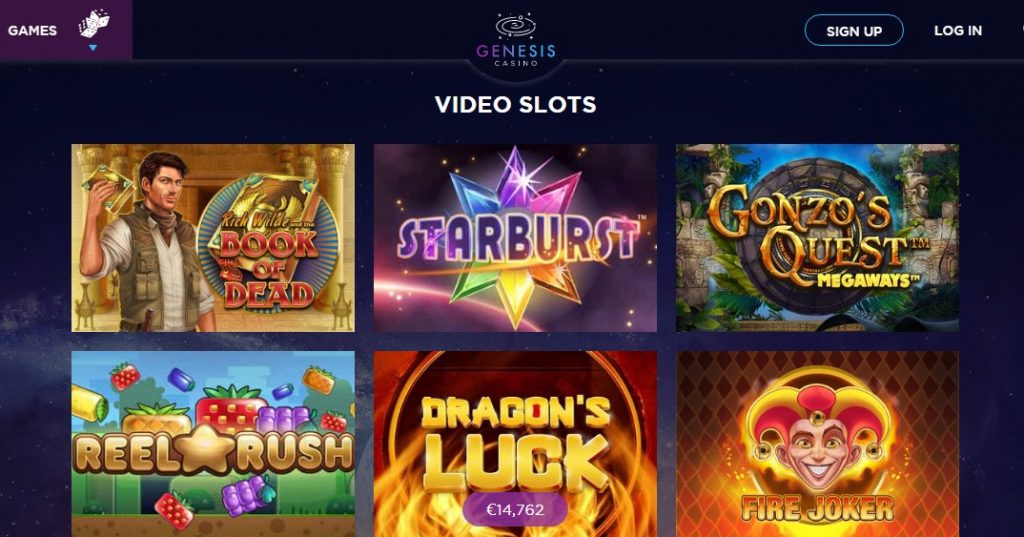Image resolution: width=1024 pixels, height=537 pixels.
Task: Click the €14,762 jackpot badge
Action: pos(515,510)
